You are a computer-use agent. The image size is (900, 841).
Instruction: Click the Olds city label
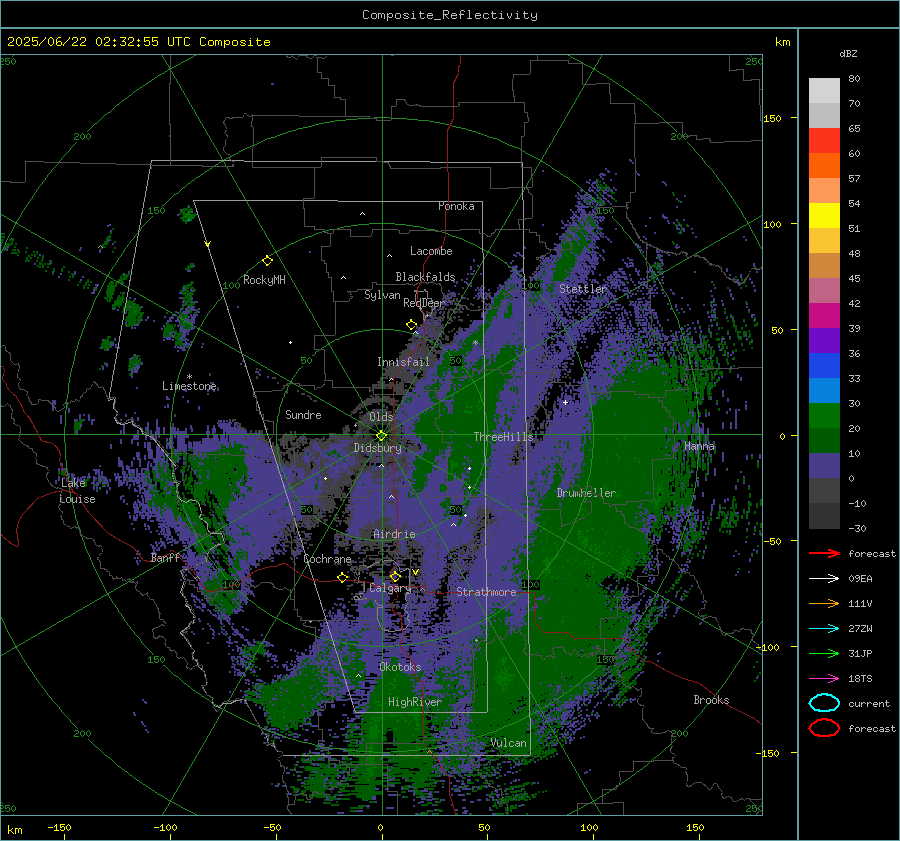coord(381,417)
